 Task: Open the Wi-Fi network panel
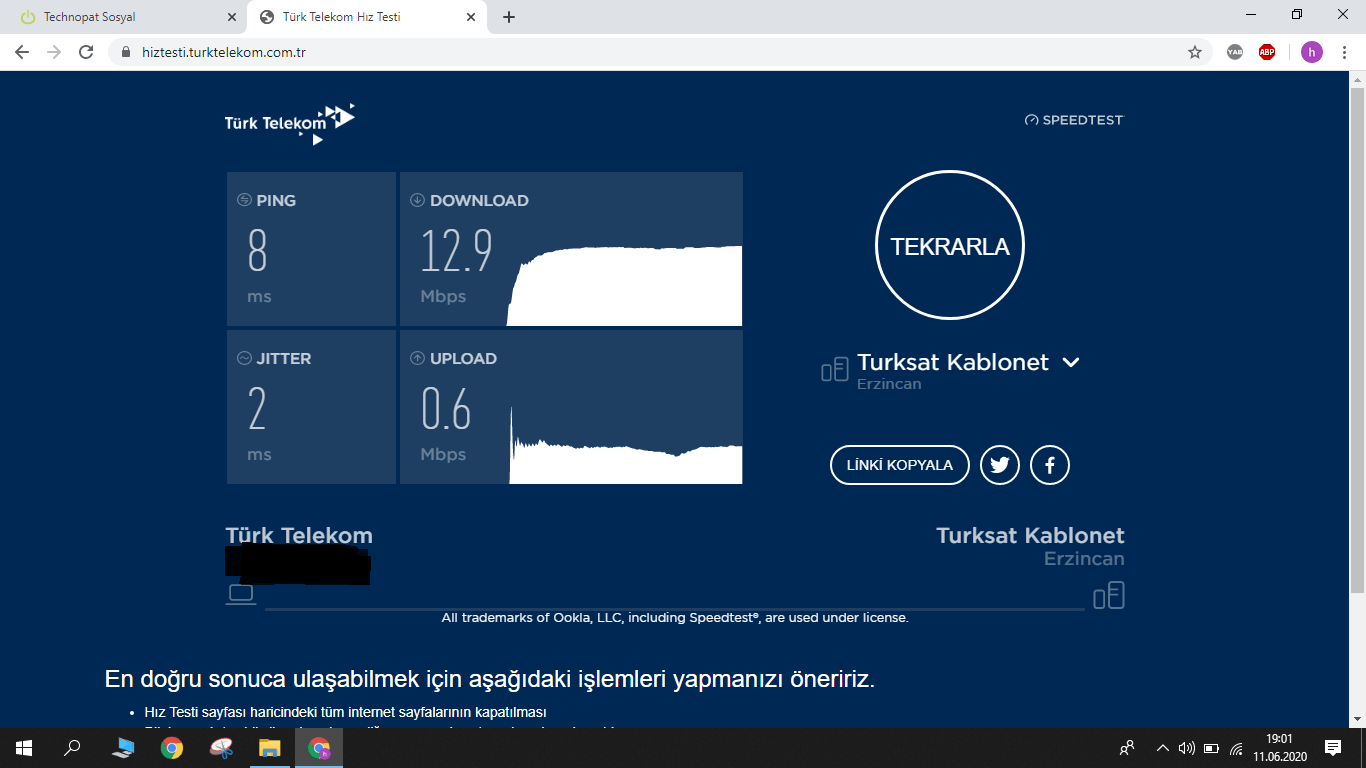click(x=1236, y=747)
